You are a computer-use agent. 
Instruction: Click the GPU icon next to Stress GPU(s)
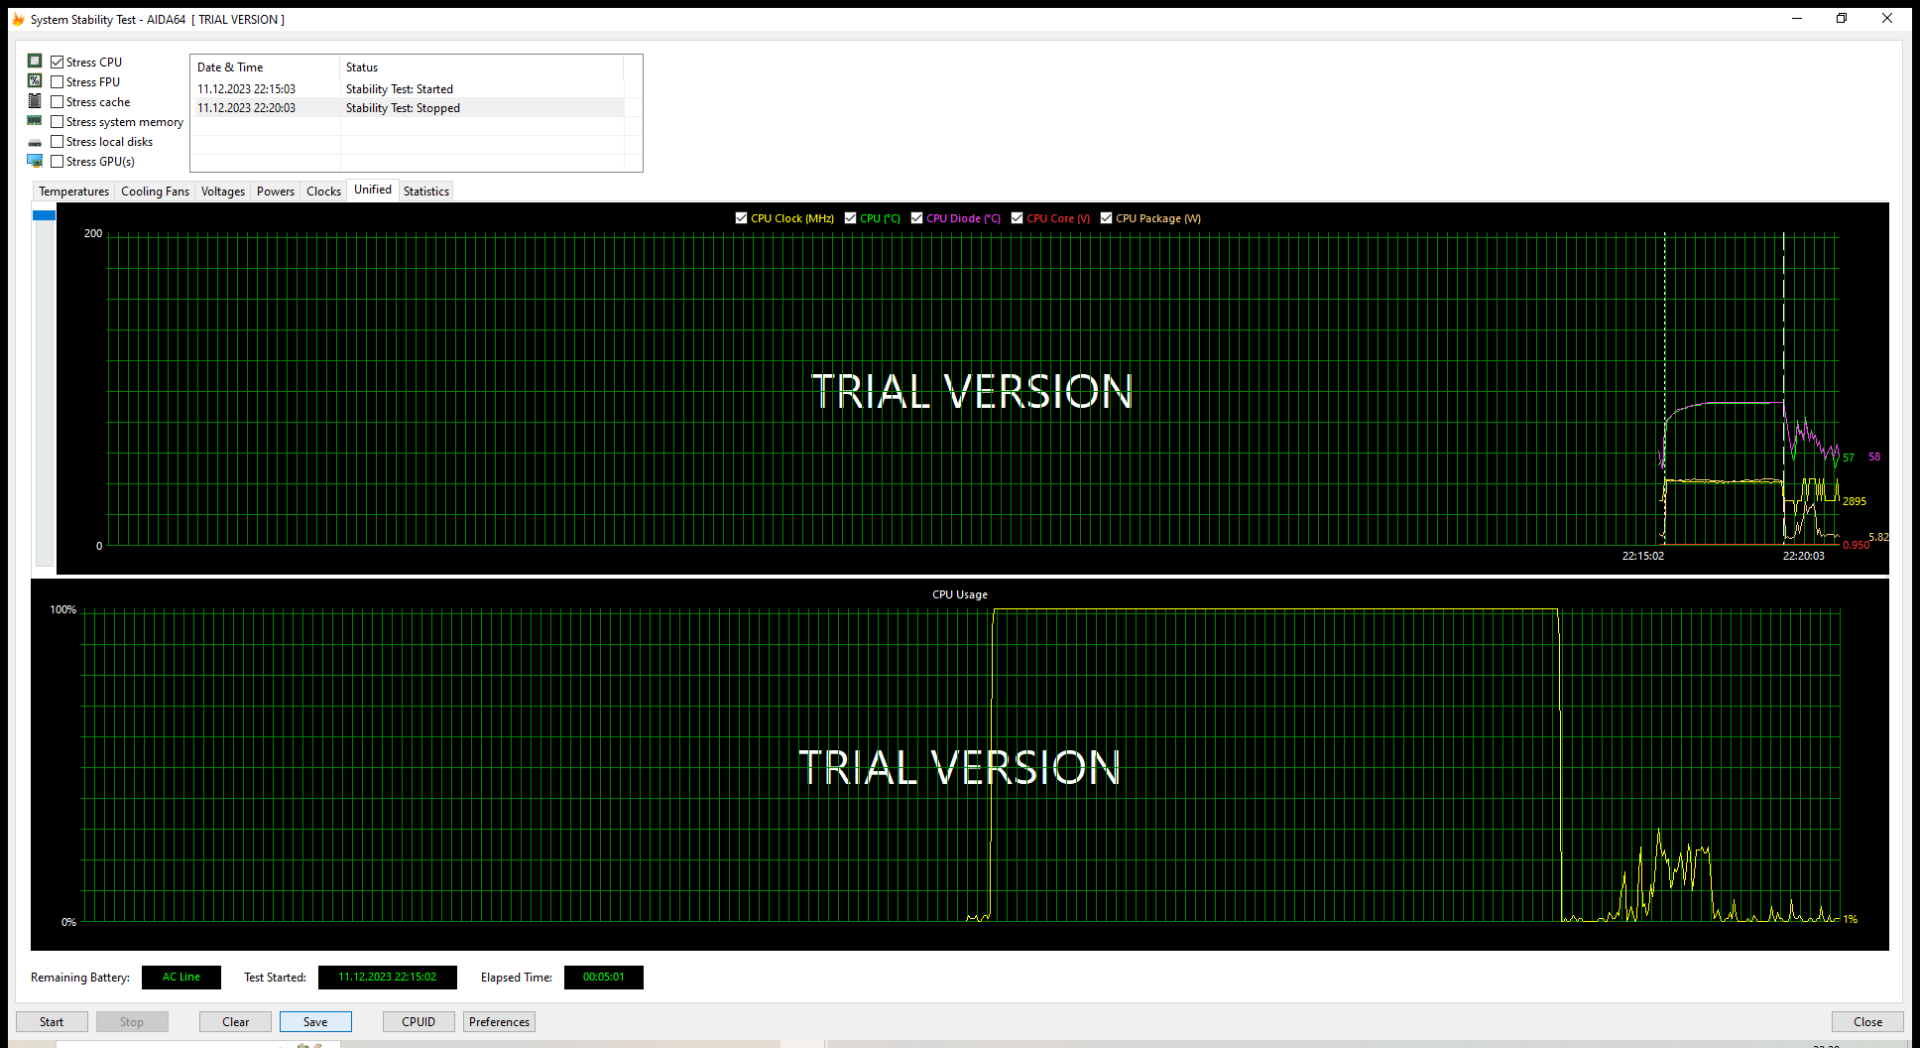[x=35, y=161]
